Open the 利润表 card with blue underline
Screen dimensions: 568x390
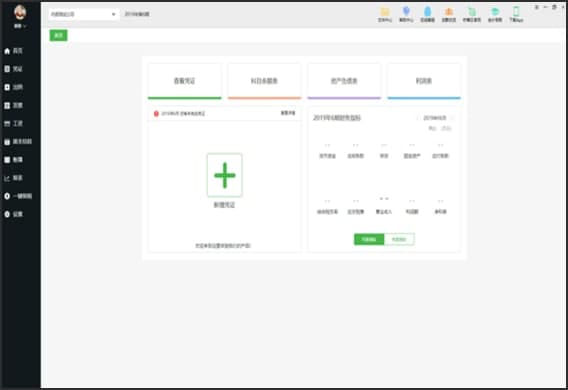coord(424,81)
